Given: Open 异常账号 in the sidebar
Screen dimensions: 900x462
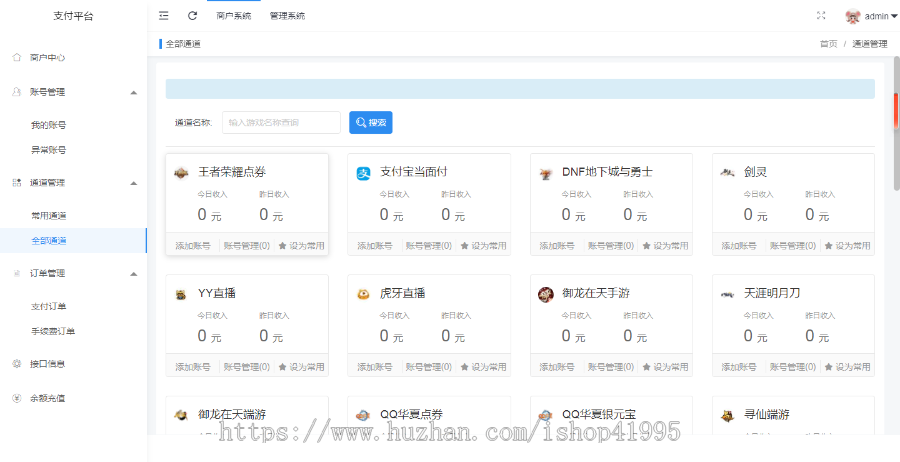Looking at the screenshot, I should pyautogui.click(x=49, y=150).
